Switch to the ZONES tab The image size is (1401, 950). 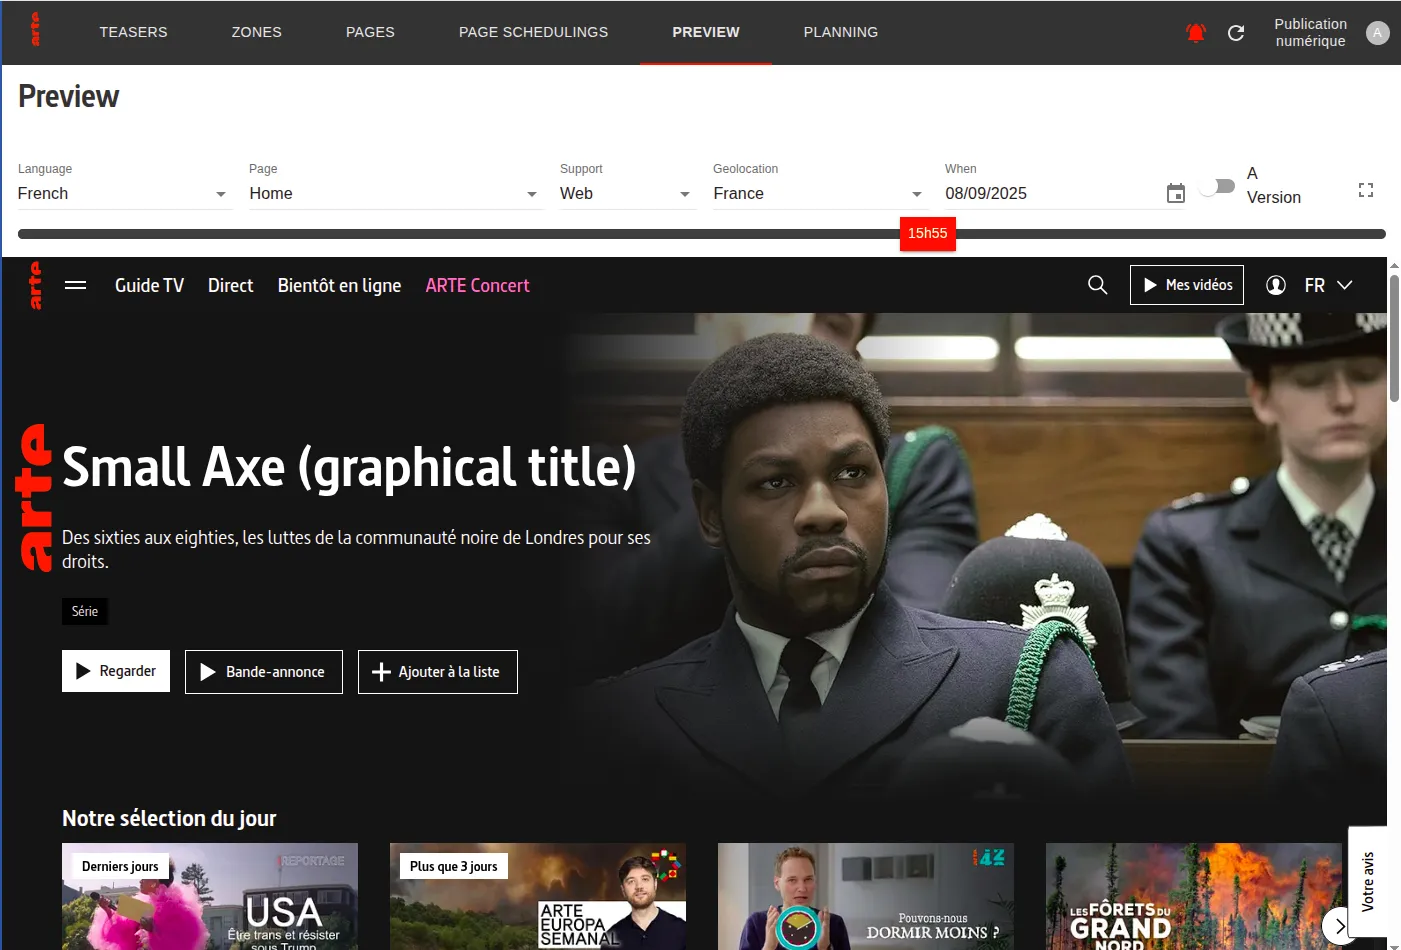tap(257, 32)
